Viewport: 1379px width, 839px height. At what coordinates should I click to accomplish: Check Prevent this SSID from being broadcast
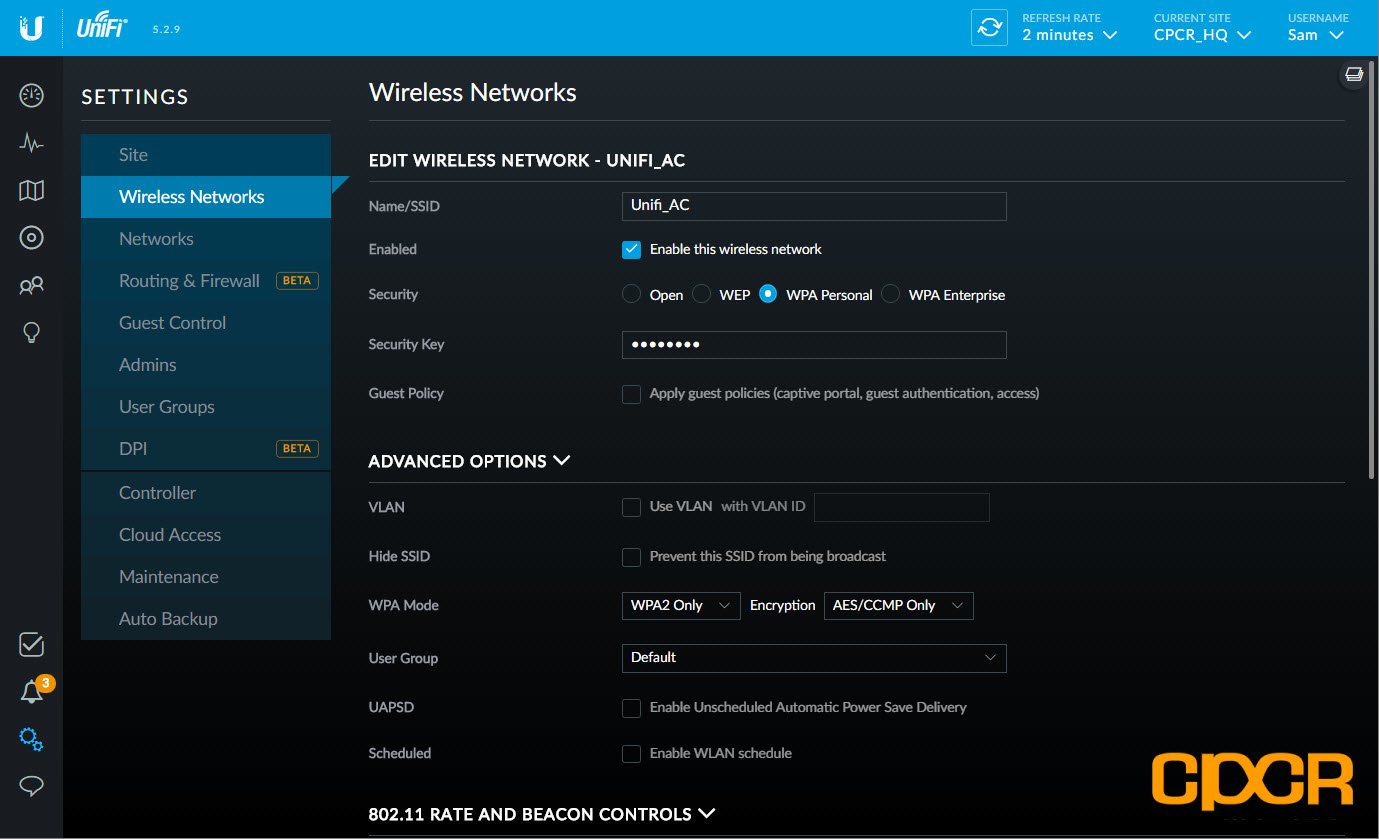coord(631,557)
